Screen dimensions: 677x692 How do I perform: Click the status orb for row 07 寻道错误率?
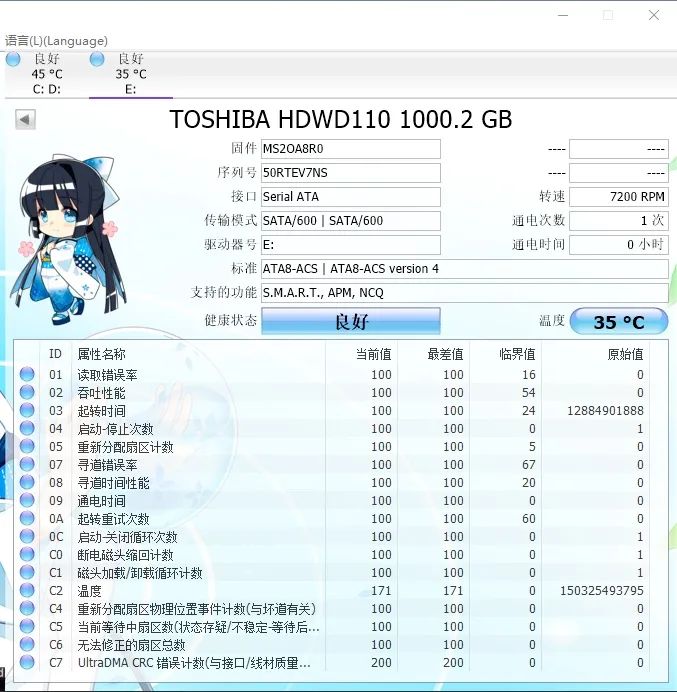[x=27, y=464]
